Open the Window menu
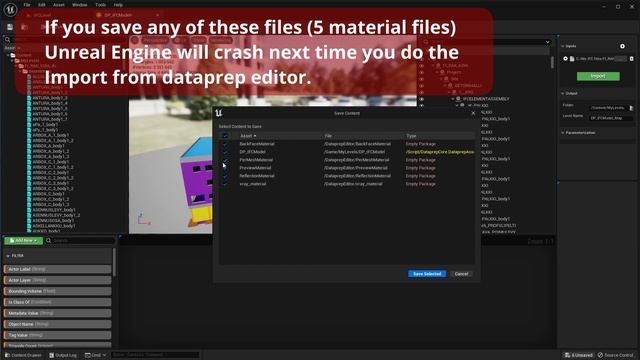Screen dimensions: 640x360 [x=80, y=5]
